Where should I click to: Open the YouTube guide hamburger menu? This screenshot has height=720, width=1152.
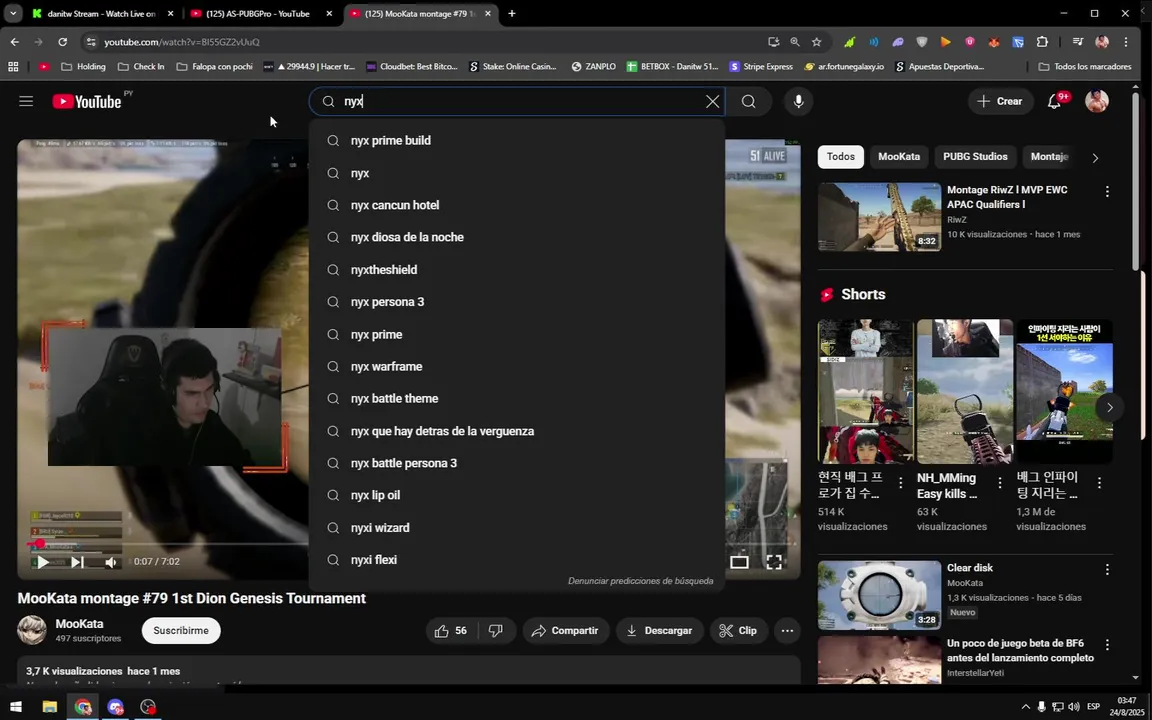(26, 101)
